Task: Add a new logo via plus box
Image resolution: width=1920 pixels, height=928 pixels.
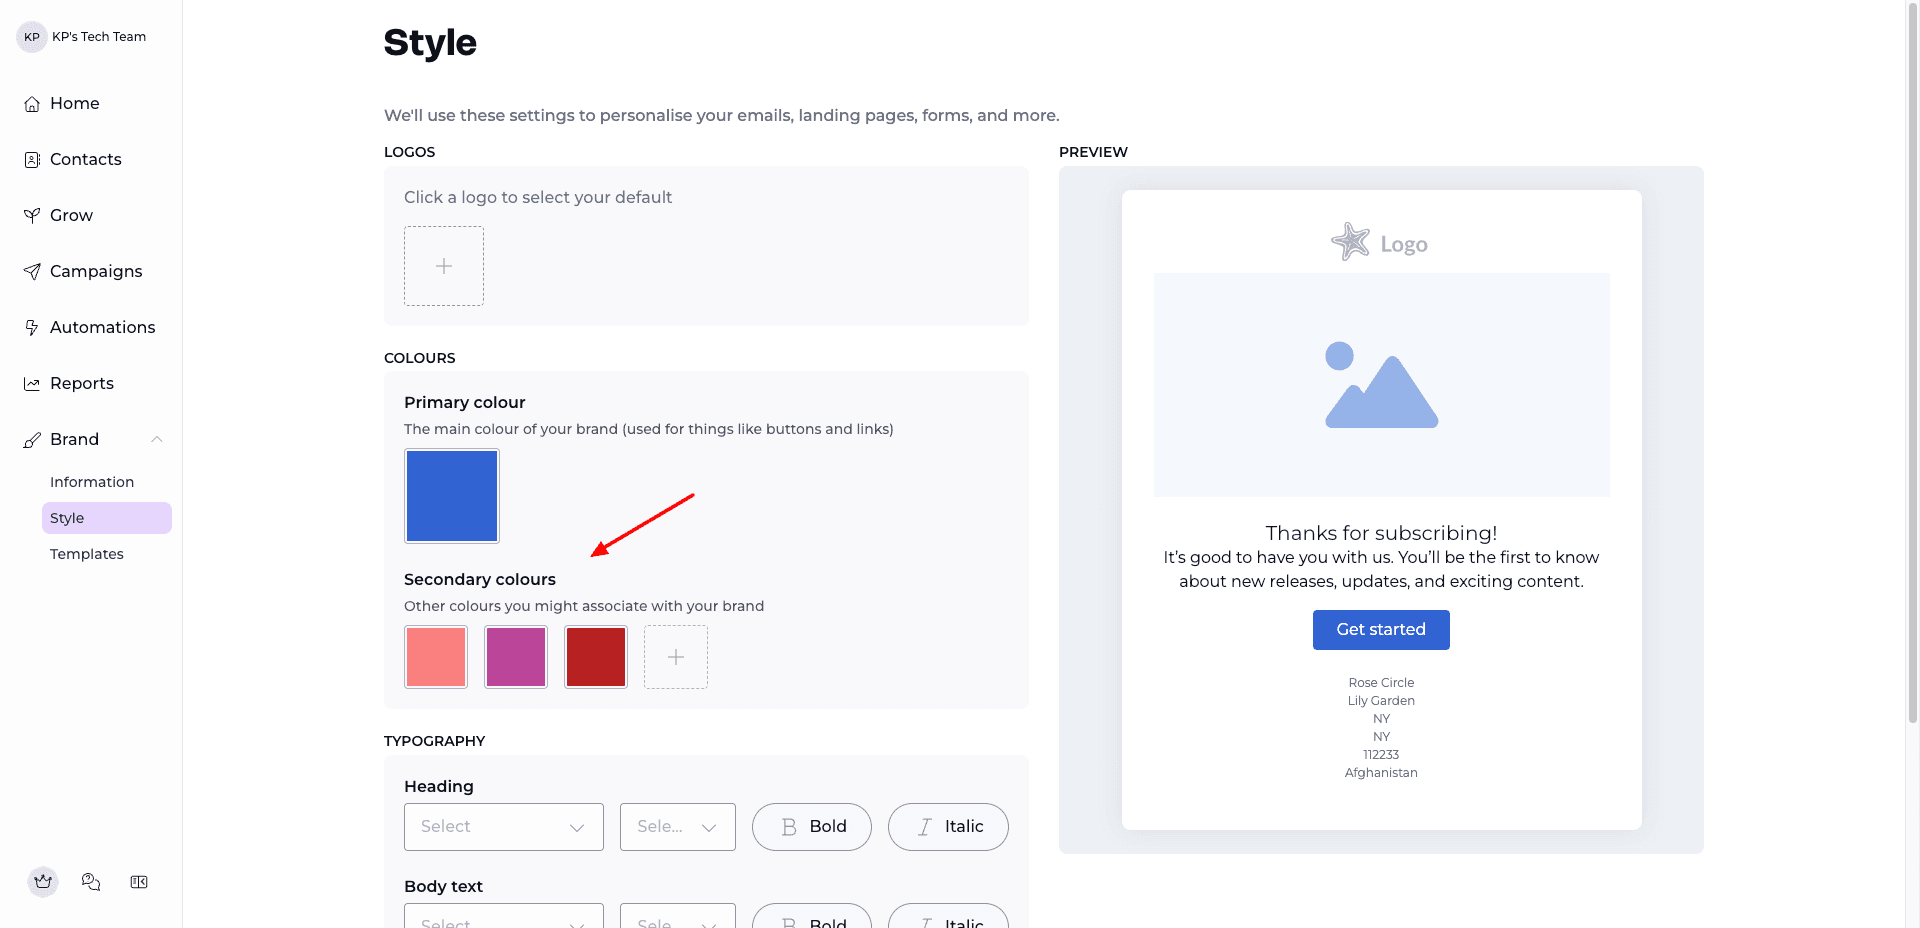Action: pyautogui.click(x=444, y=266)
